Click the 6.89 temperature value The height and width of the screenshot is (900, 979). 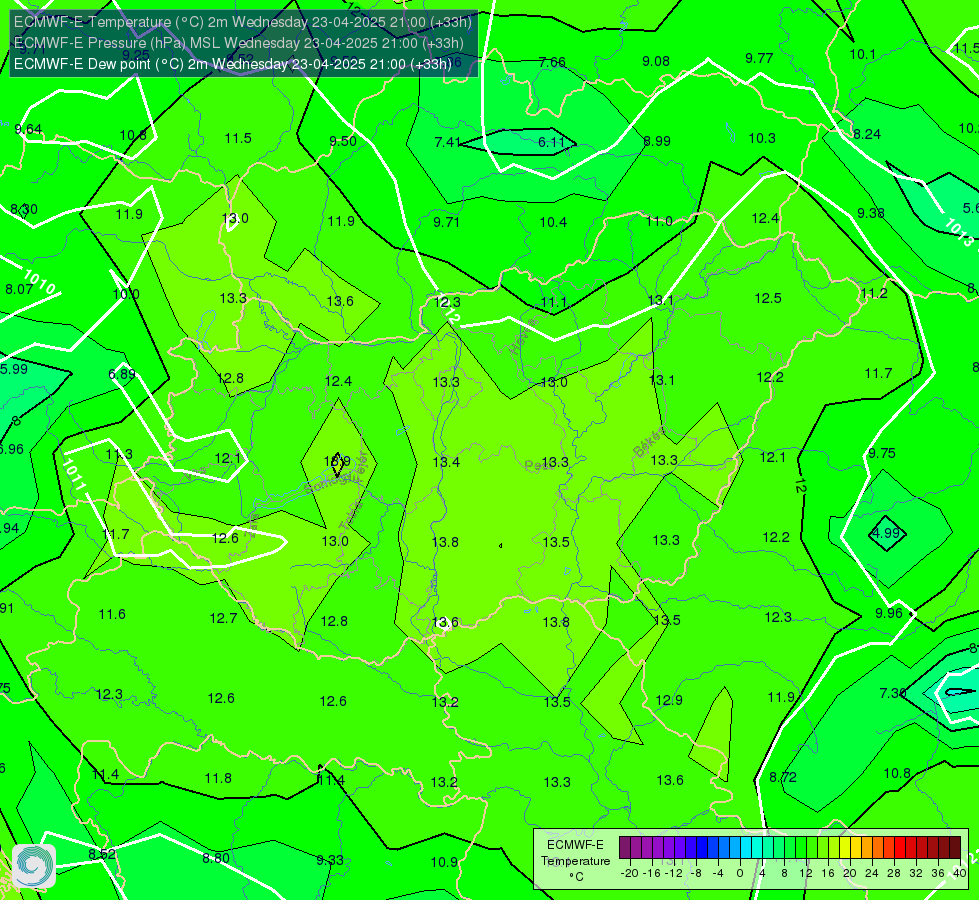point(122,375)
